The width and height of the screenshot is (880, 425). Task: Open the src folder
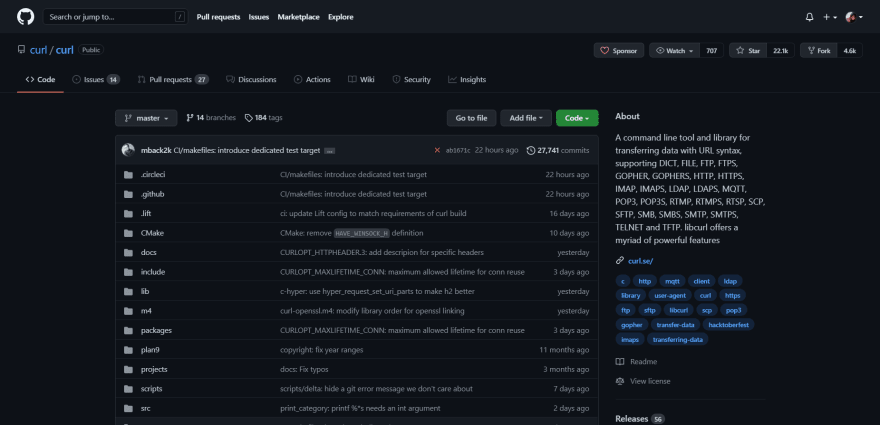pos(145,408)
